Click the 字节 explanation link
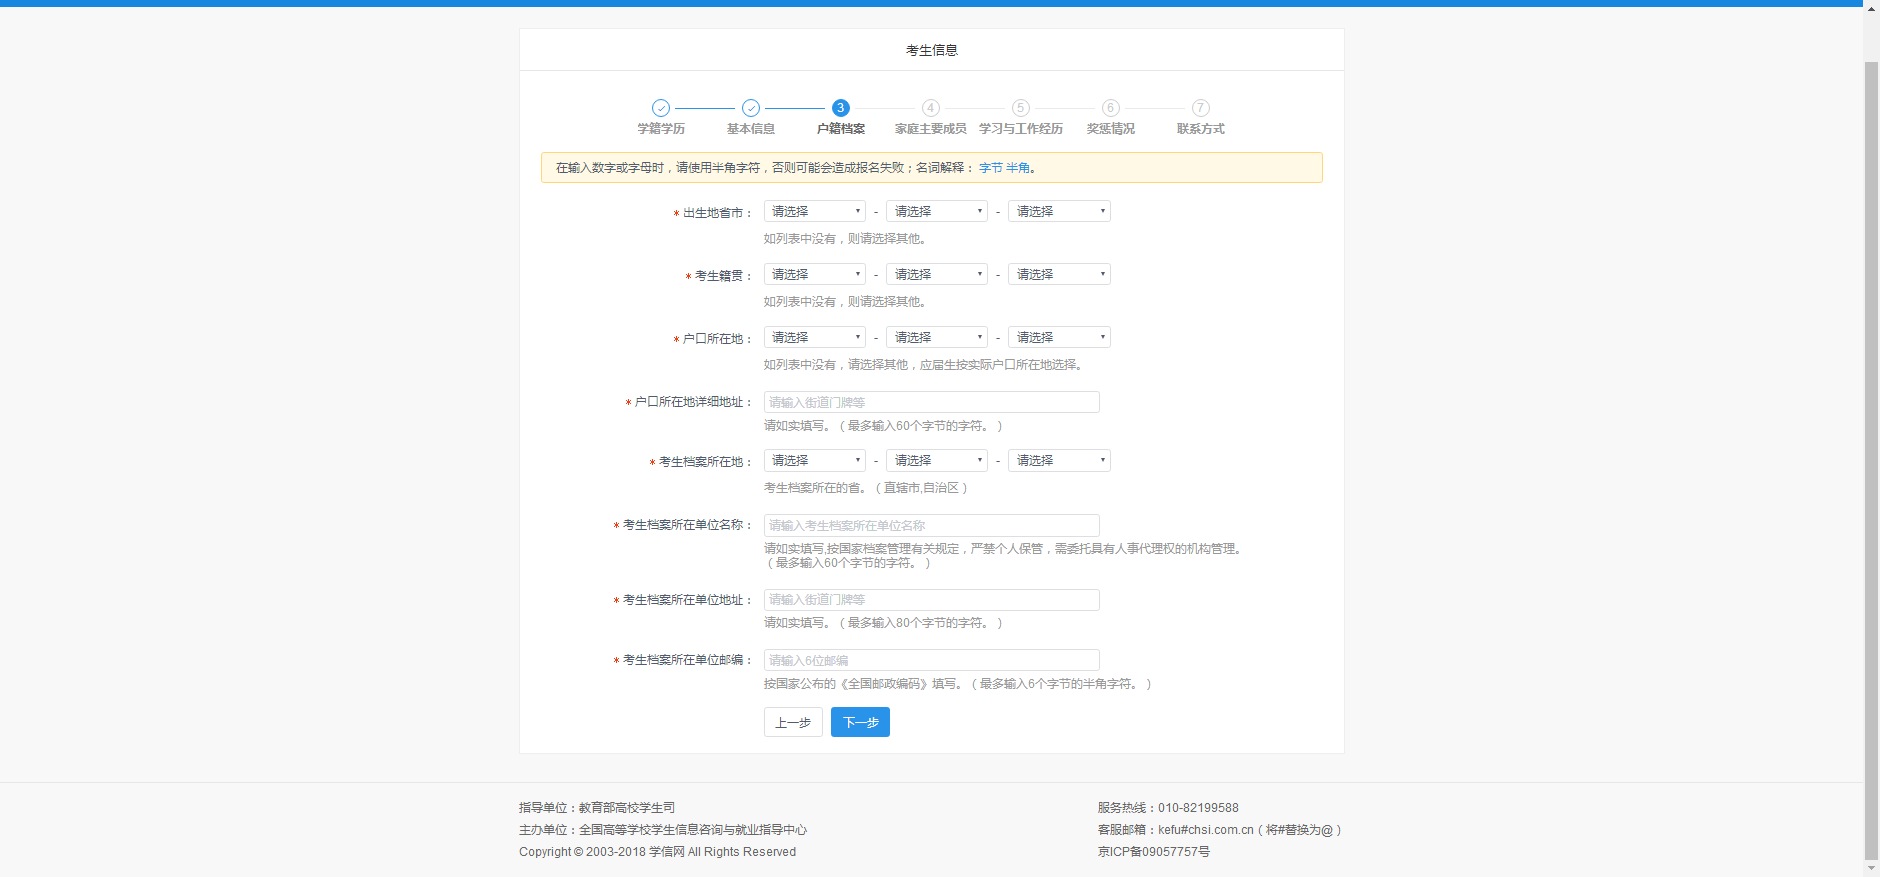The width and height of the screenshot is (1880, 877). tap(990, 168)
